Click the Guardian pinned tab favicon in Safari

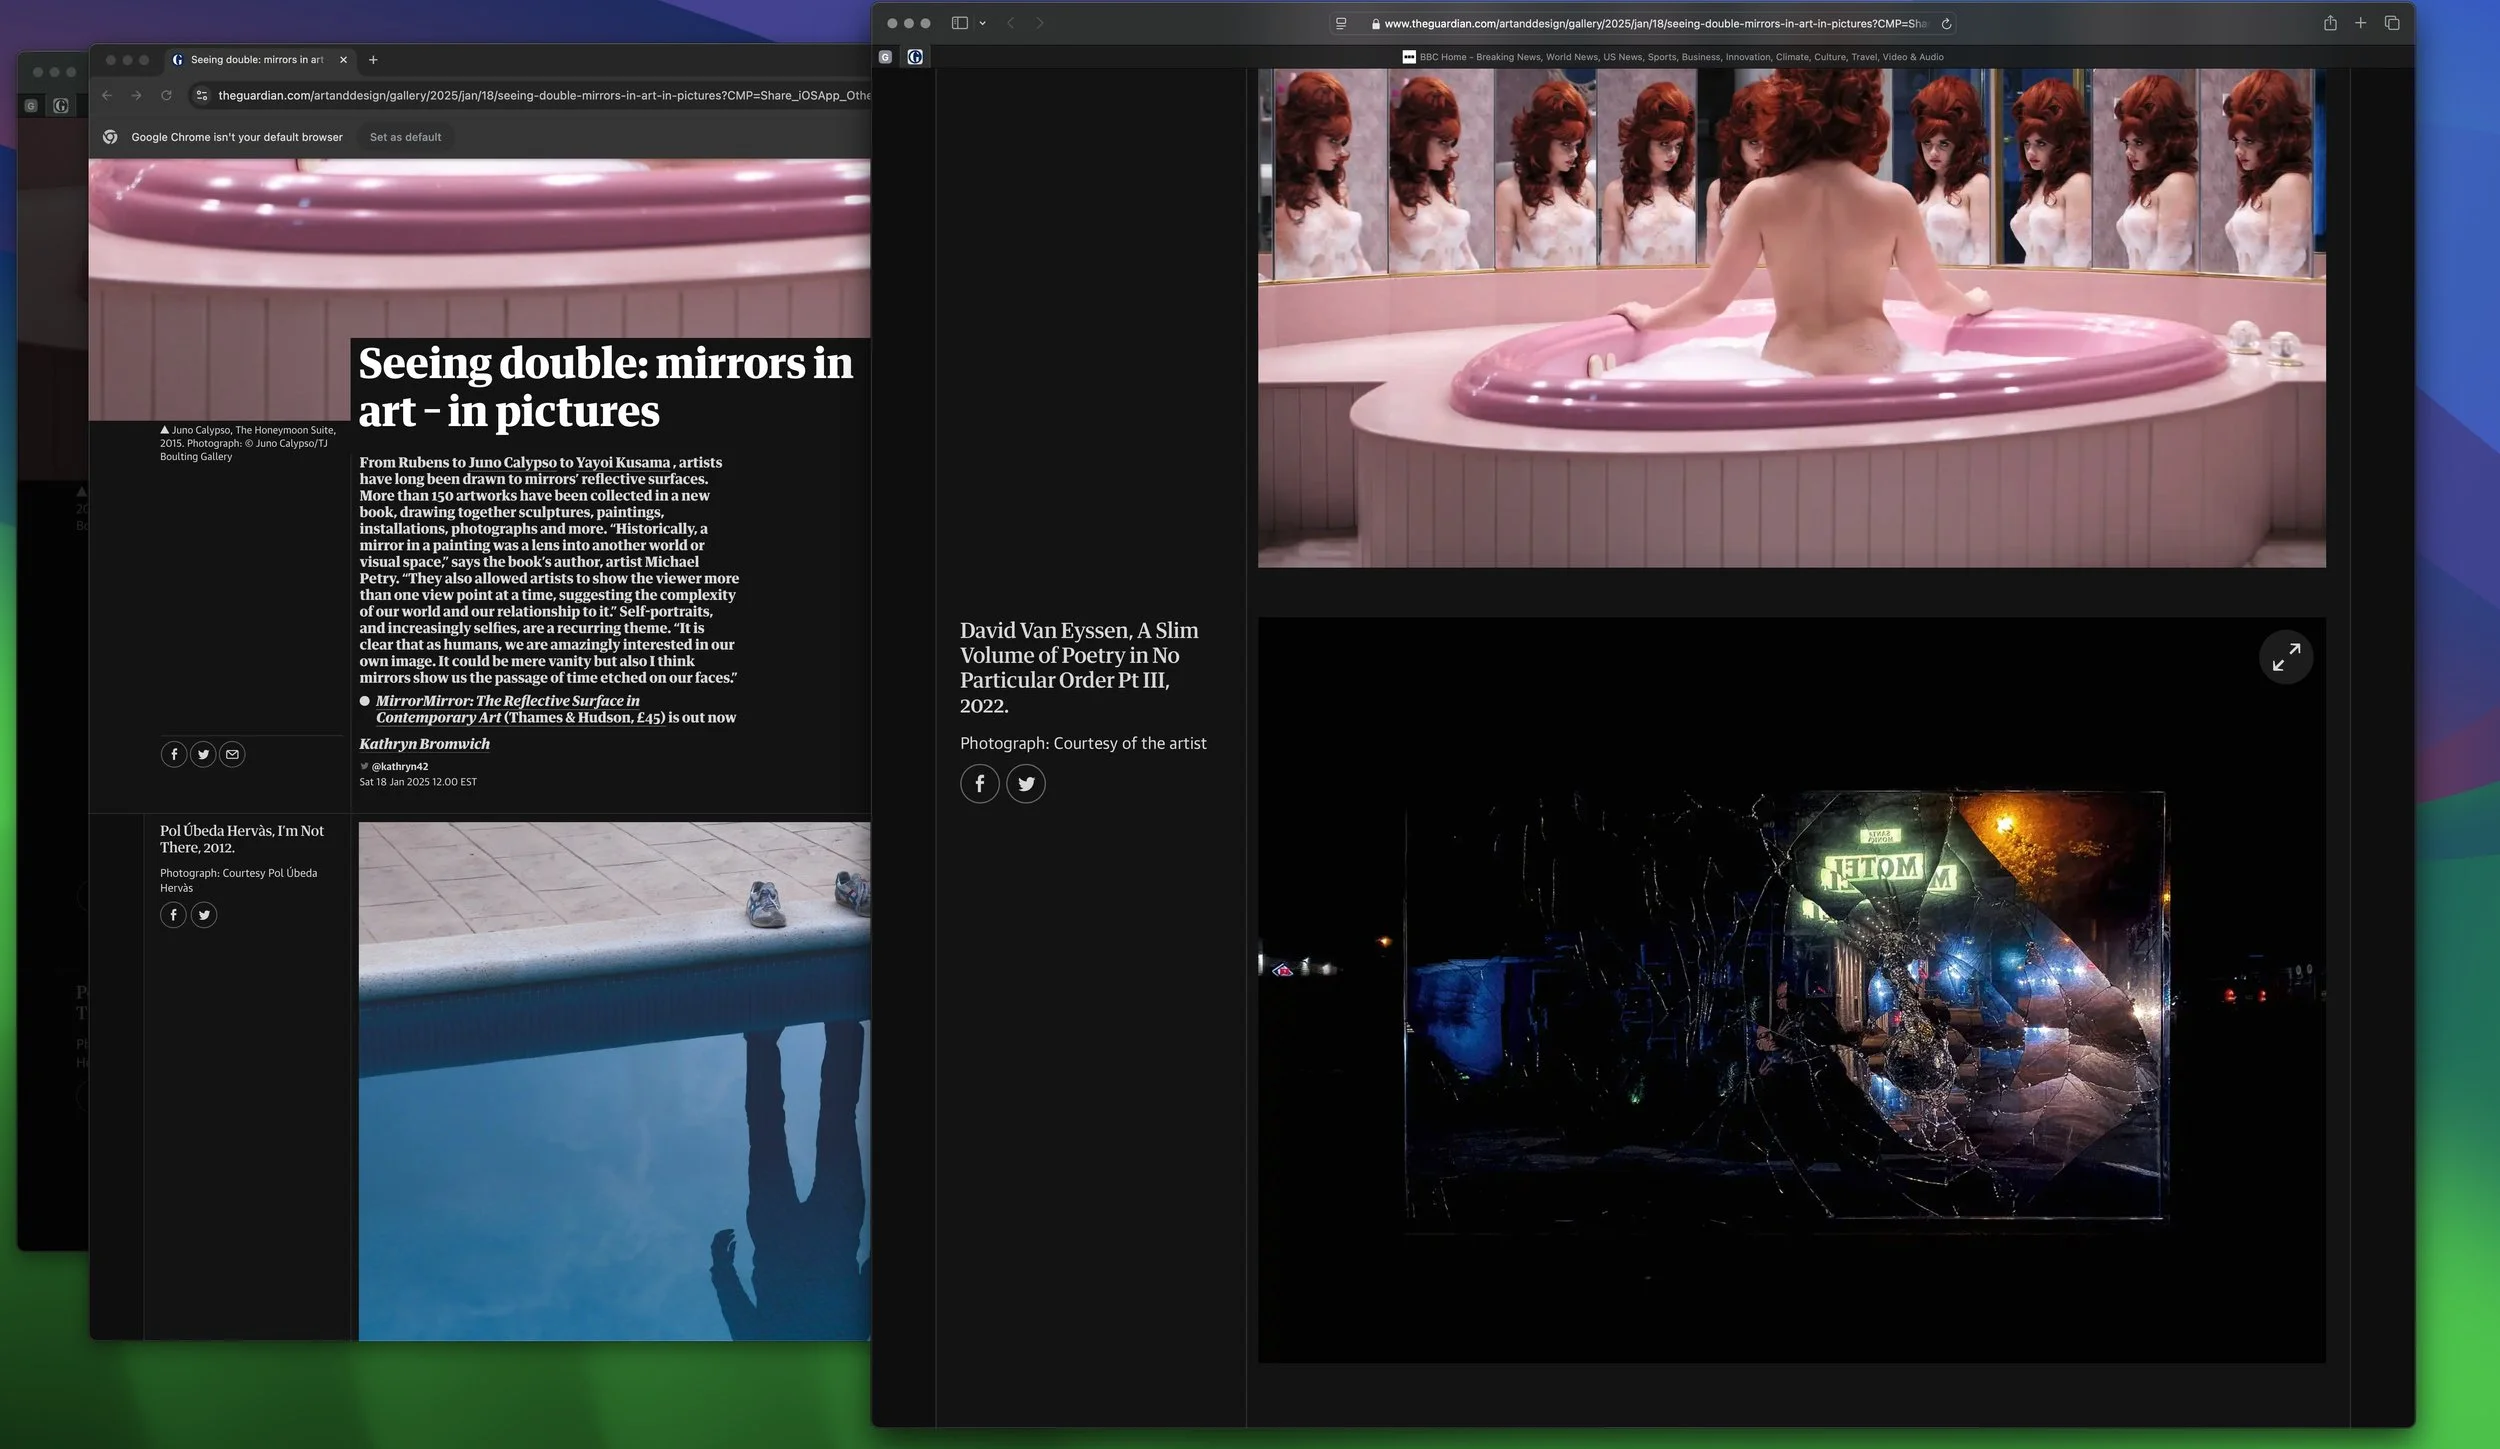(914, 57)
